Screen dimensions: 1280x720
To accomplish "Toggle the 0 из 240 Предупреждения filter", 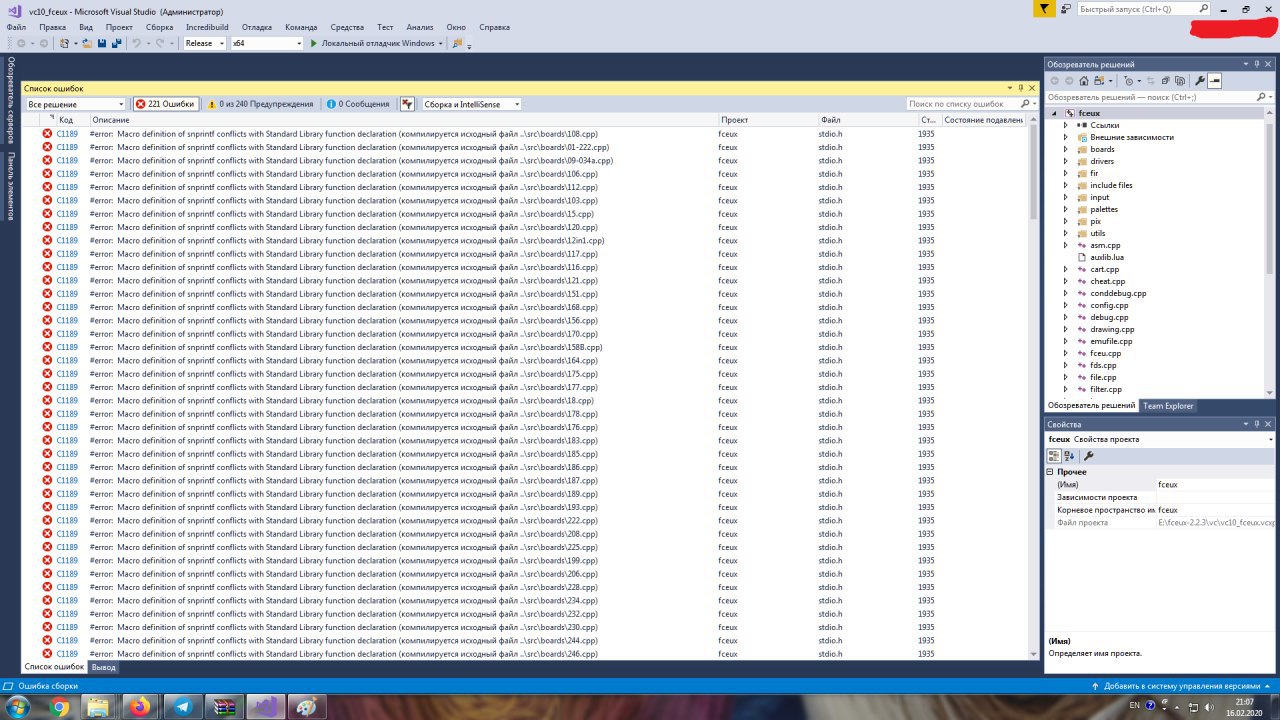I will coord(260,104).
